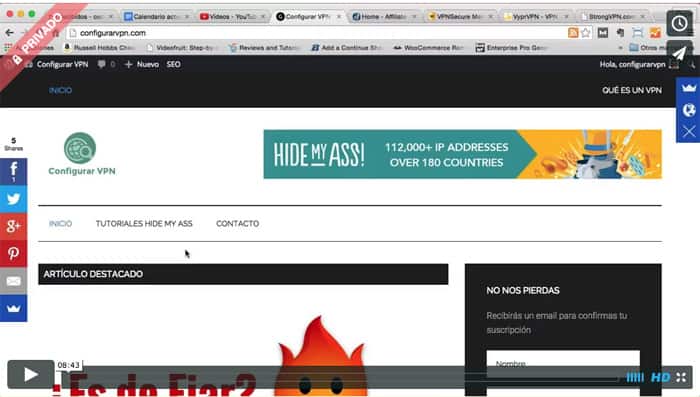Toggle HD video quality
The width and height of the screenshot is (700, 397).
pos(660,378)
